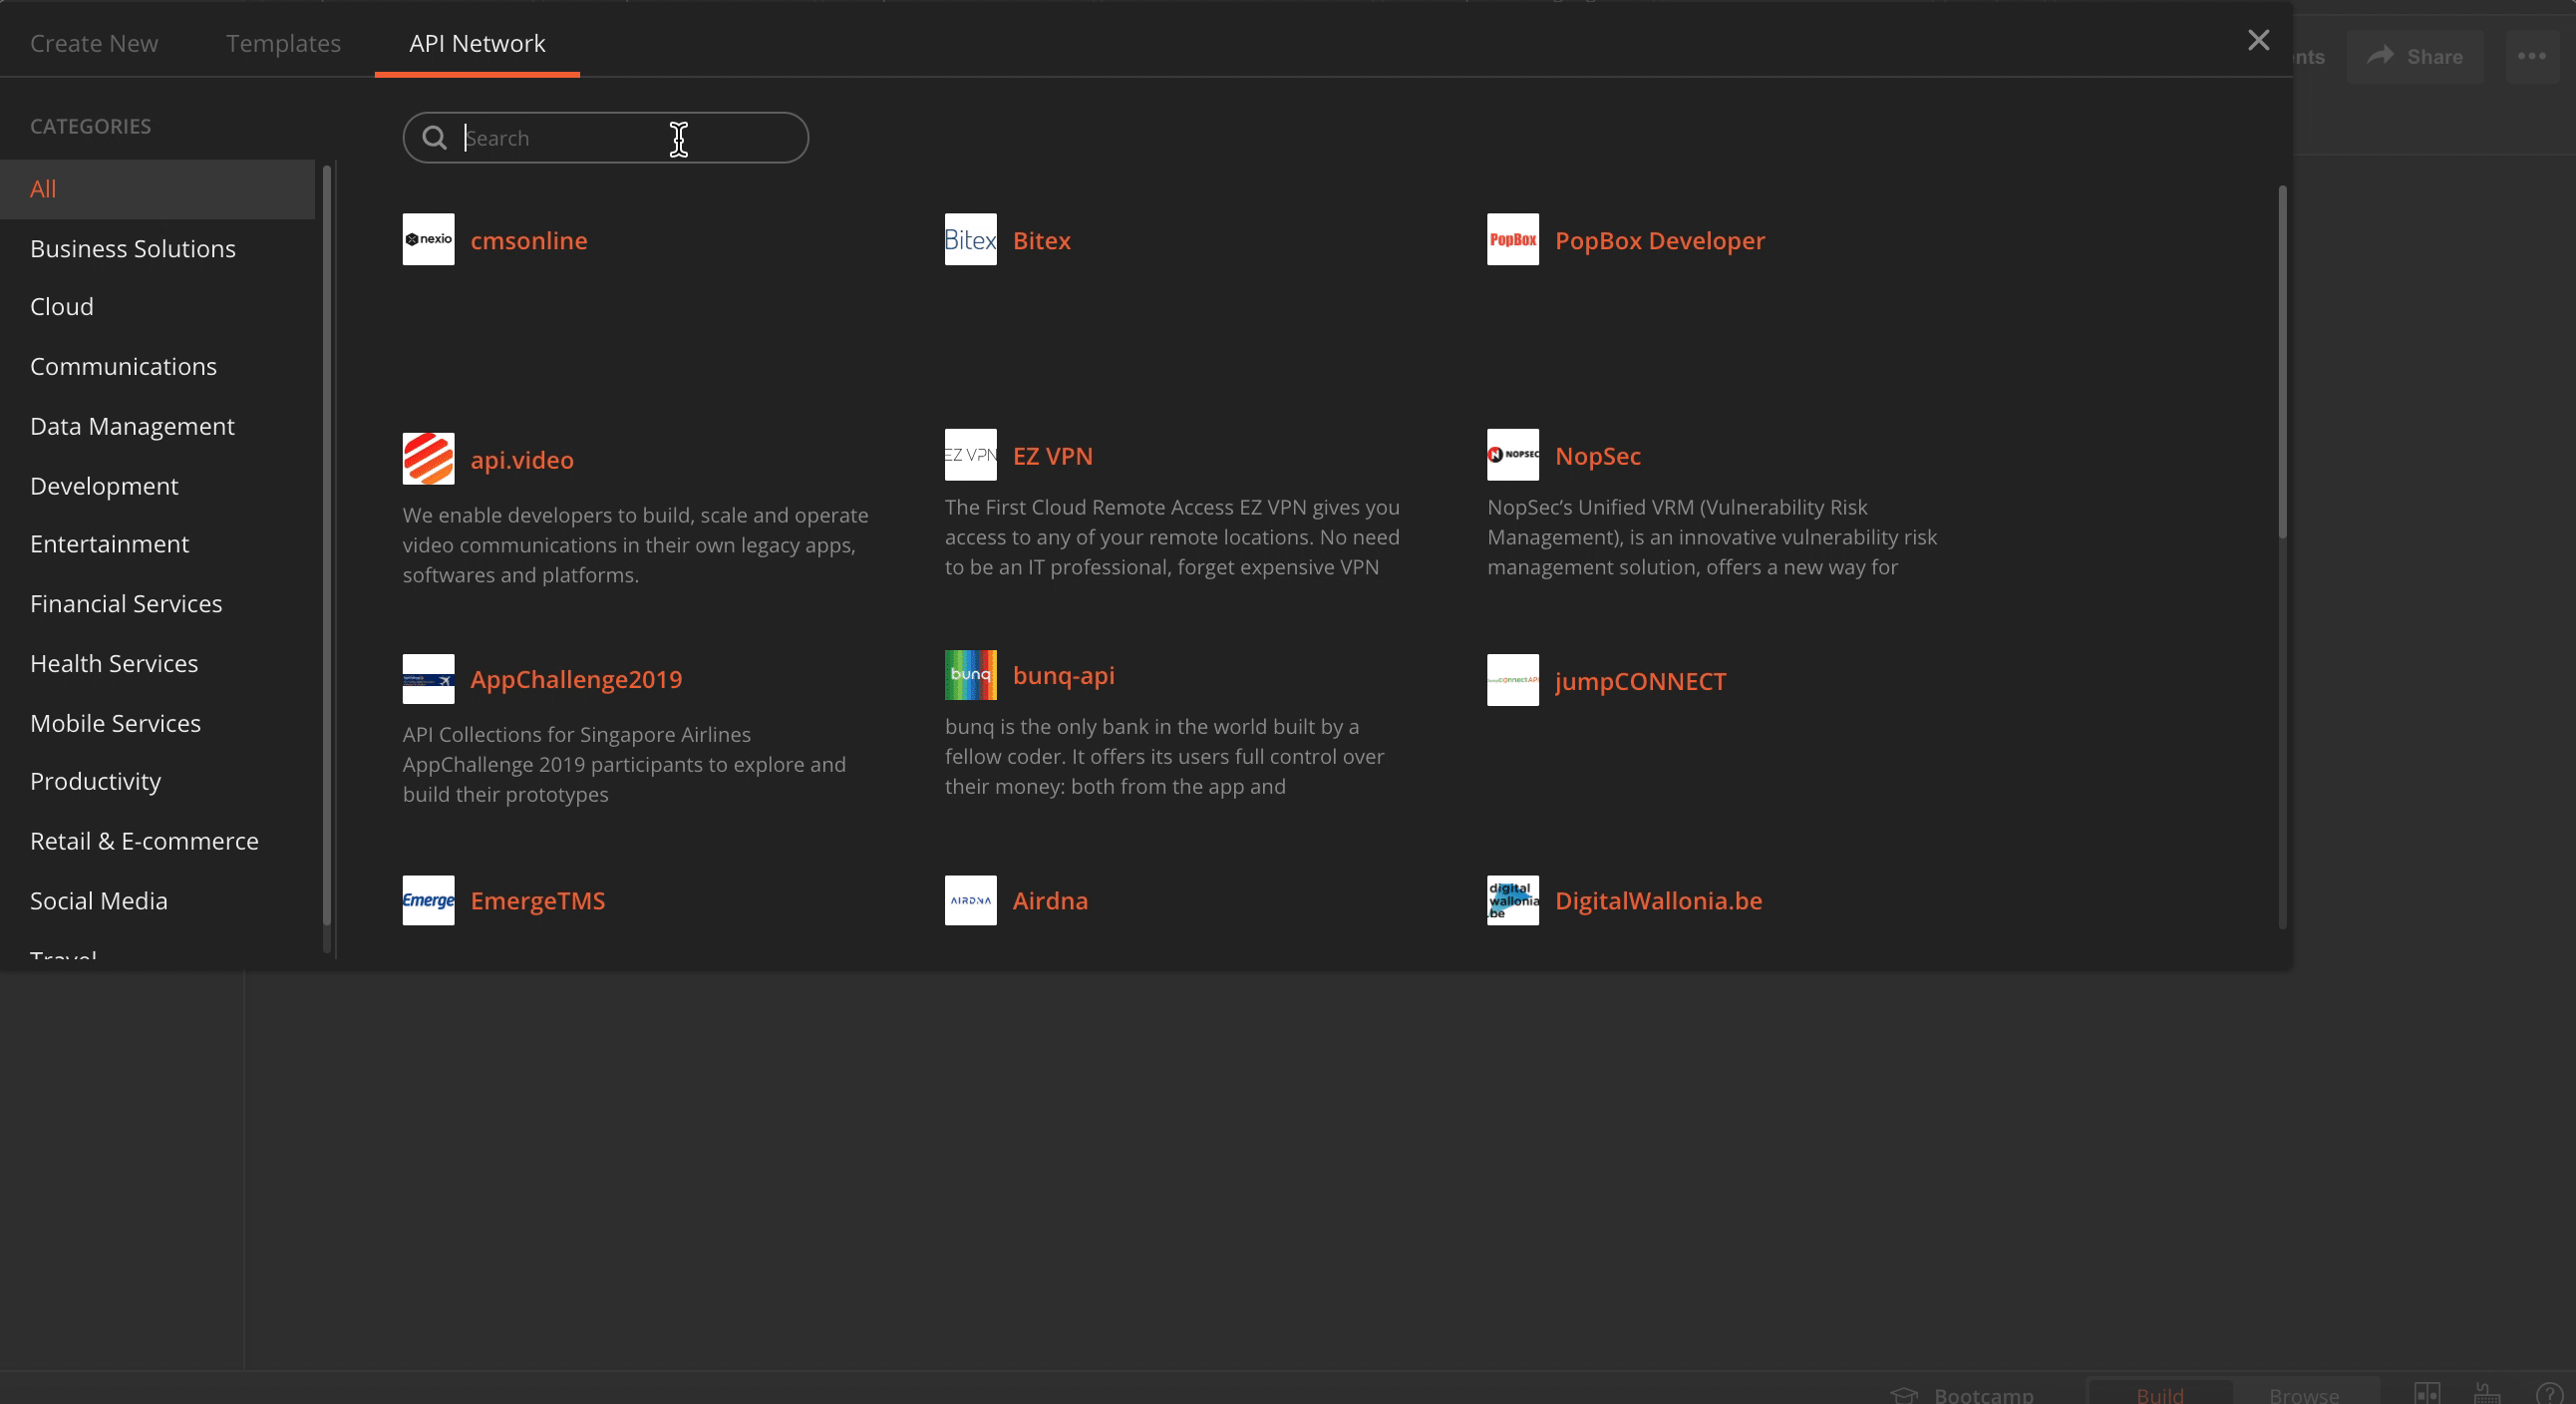This screenshot has height=1404, width=2576.
Task: Open the EZ VPN API link
Action: pyautogui.click(x=1052, y=456)
